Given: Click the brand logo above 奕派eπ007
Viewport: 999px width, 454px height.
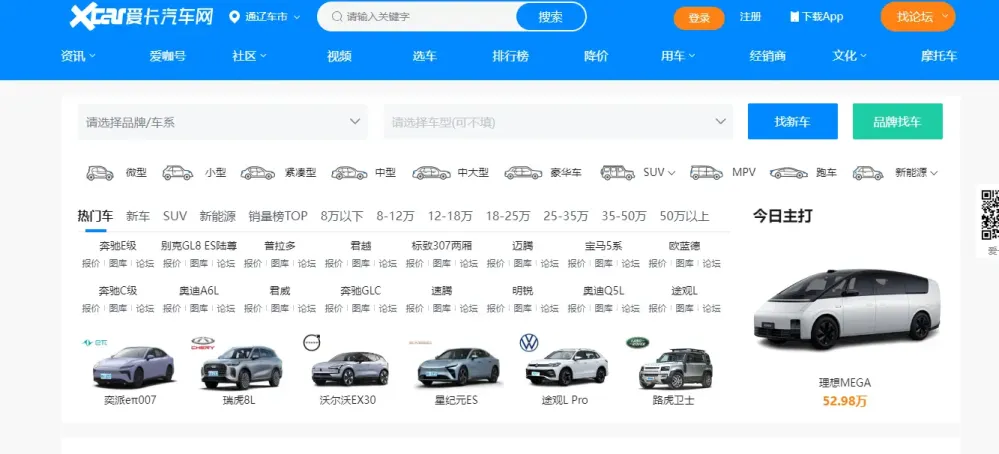Looking at the screenshot, I should 95,343.
